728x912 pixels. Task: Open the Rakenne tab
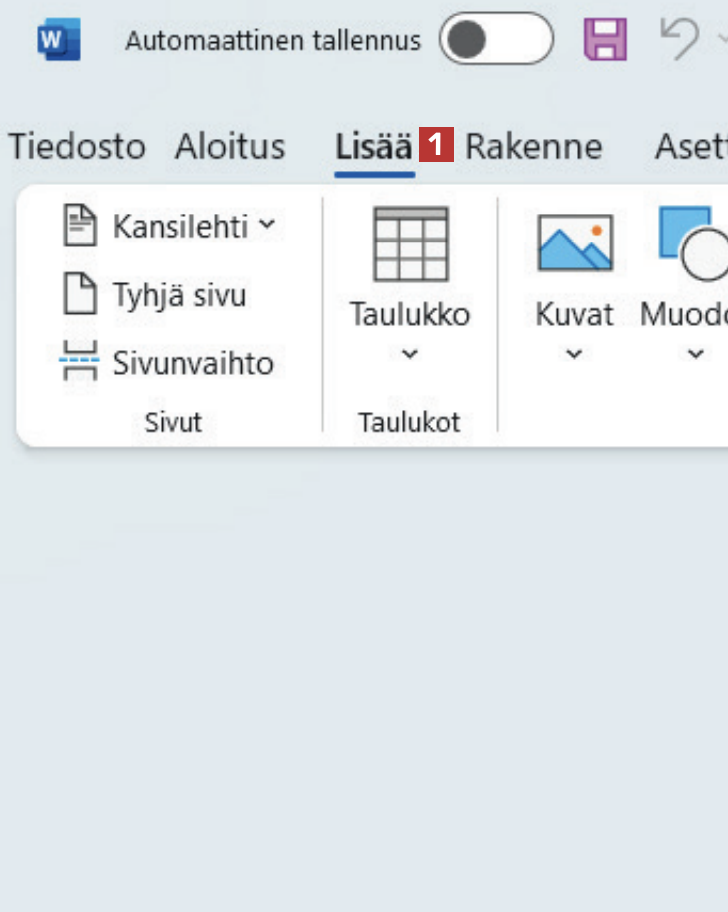coord(533,147)
